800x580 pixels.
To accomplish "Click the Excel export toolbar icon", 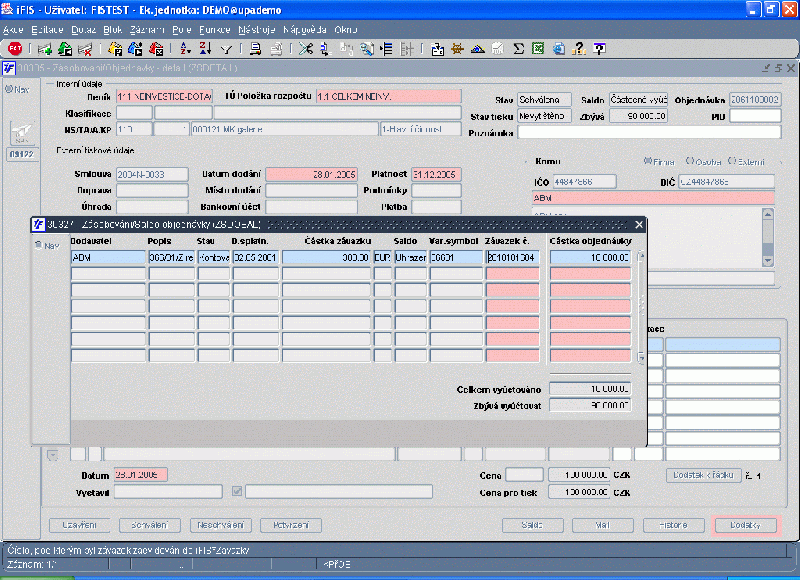I will (538, 48).
